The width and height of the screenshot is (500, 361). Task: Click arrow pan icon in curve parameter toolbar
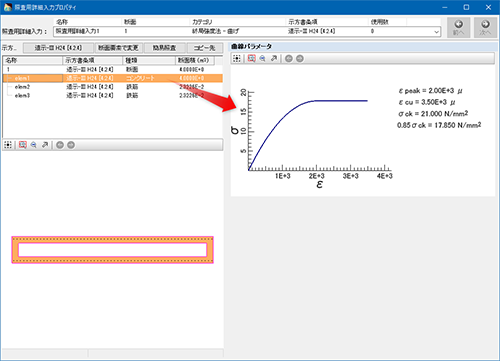coord(274,59)
